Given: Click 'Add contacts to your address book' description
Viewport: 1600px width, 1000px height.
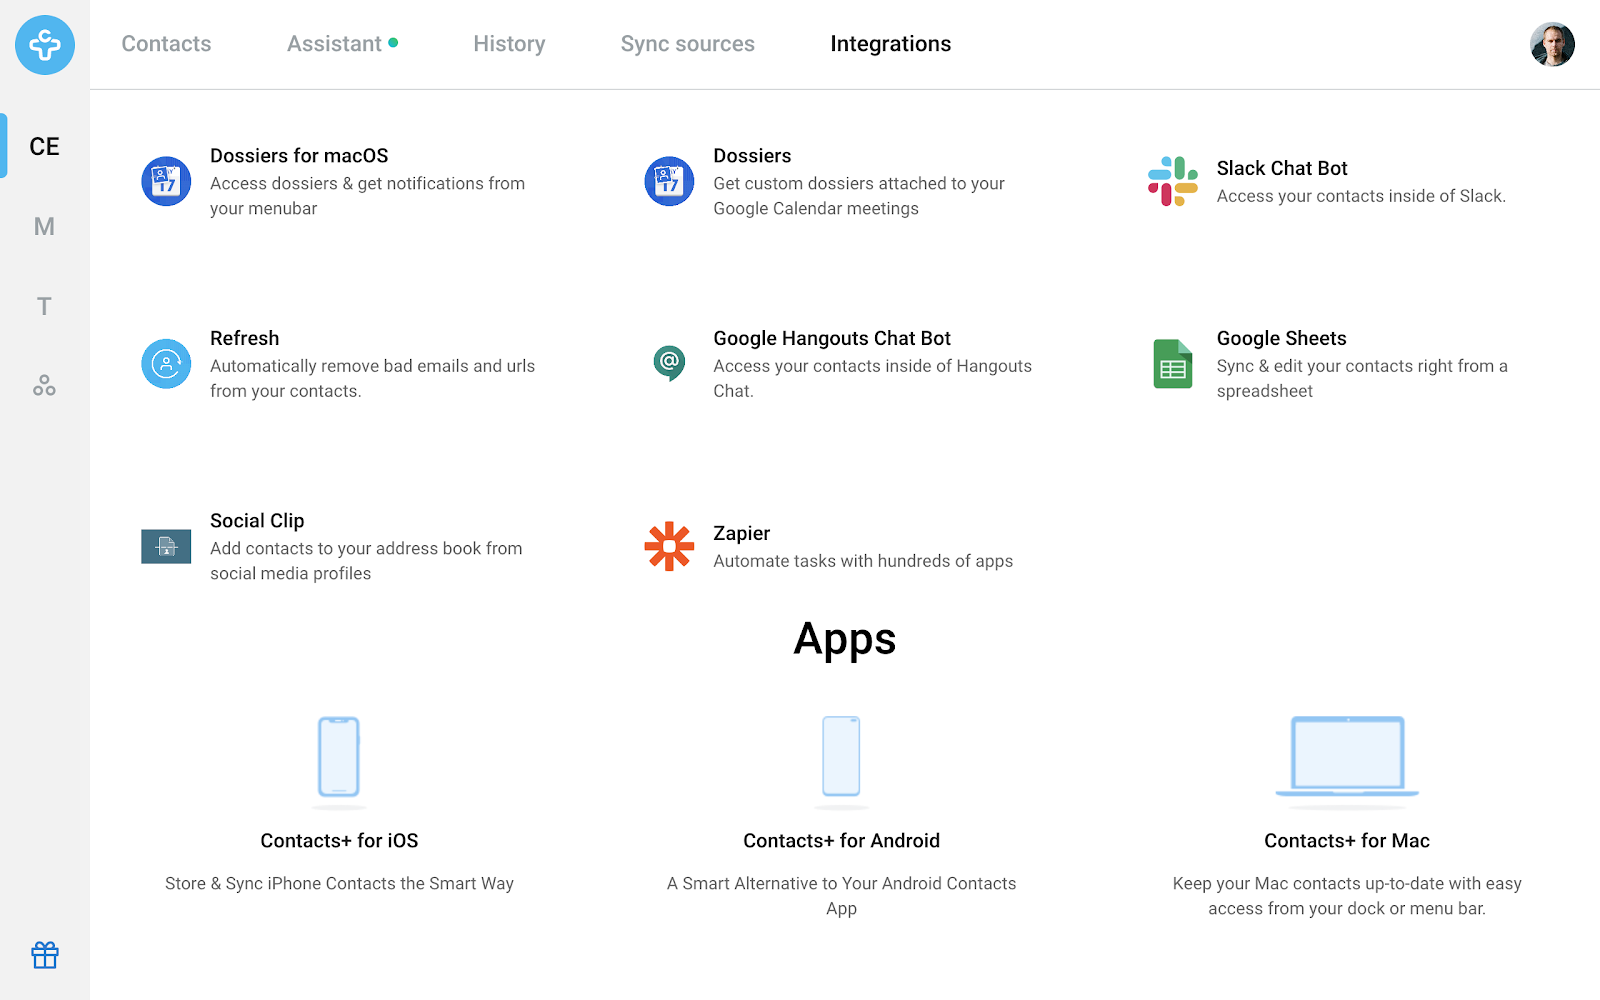Looking at the screenshot, I should coord(366,561).
